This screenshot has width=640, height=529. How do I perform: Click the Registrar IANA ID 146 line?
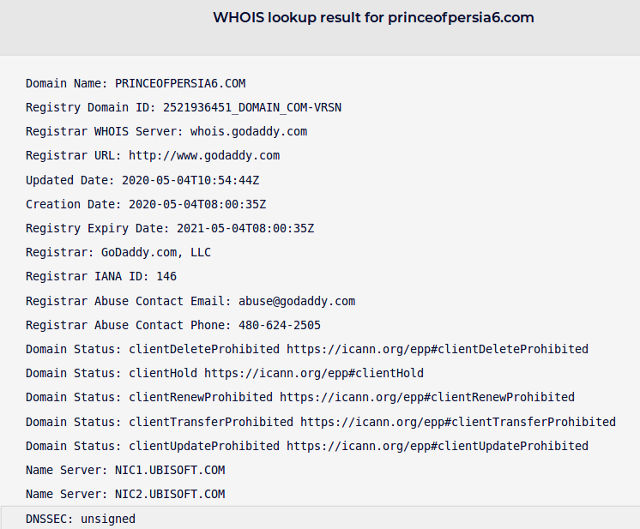point(101,276)
